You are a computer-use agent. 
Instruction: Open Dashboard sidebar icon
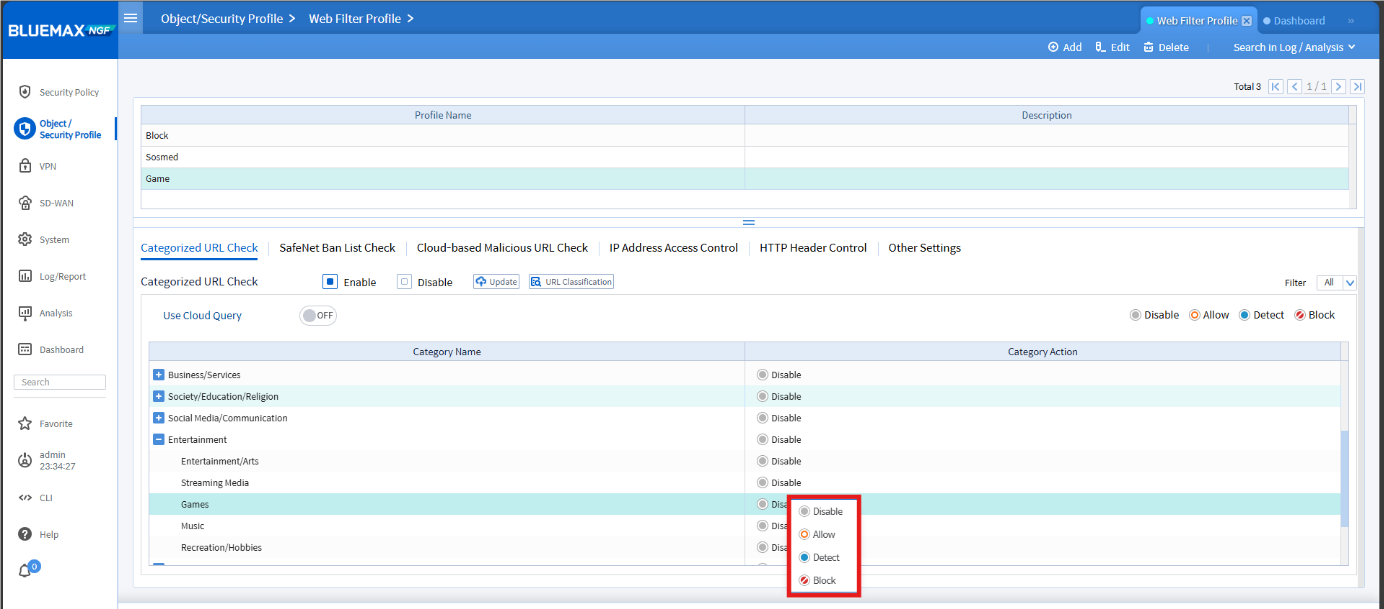(26, 350)
